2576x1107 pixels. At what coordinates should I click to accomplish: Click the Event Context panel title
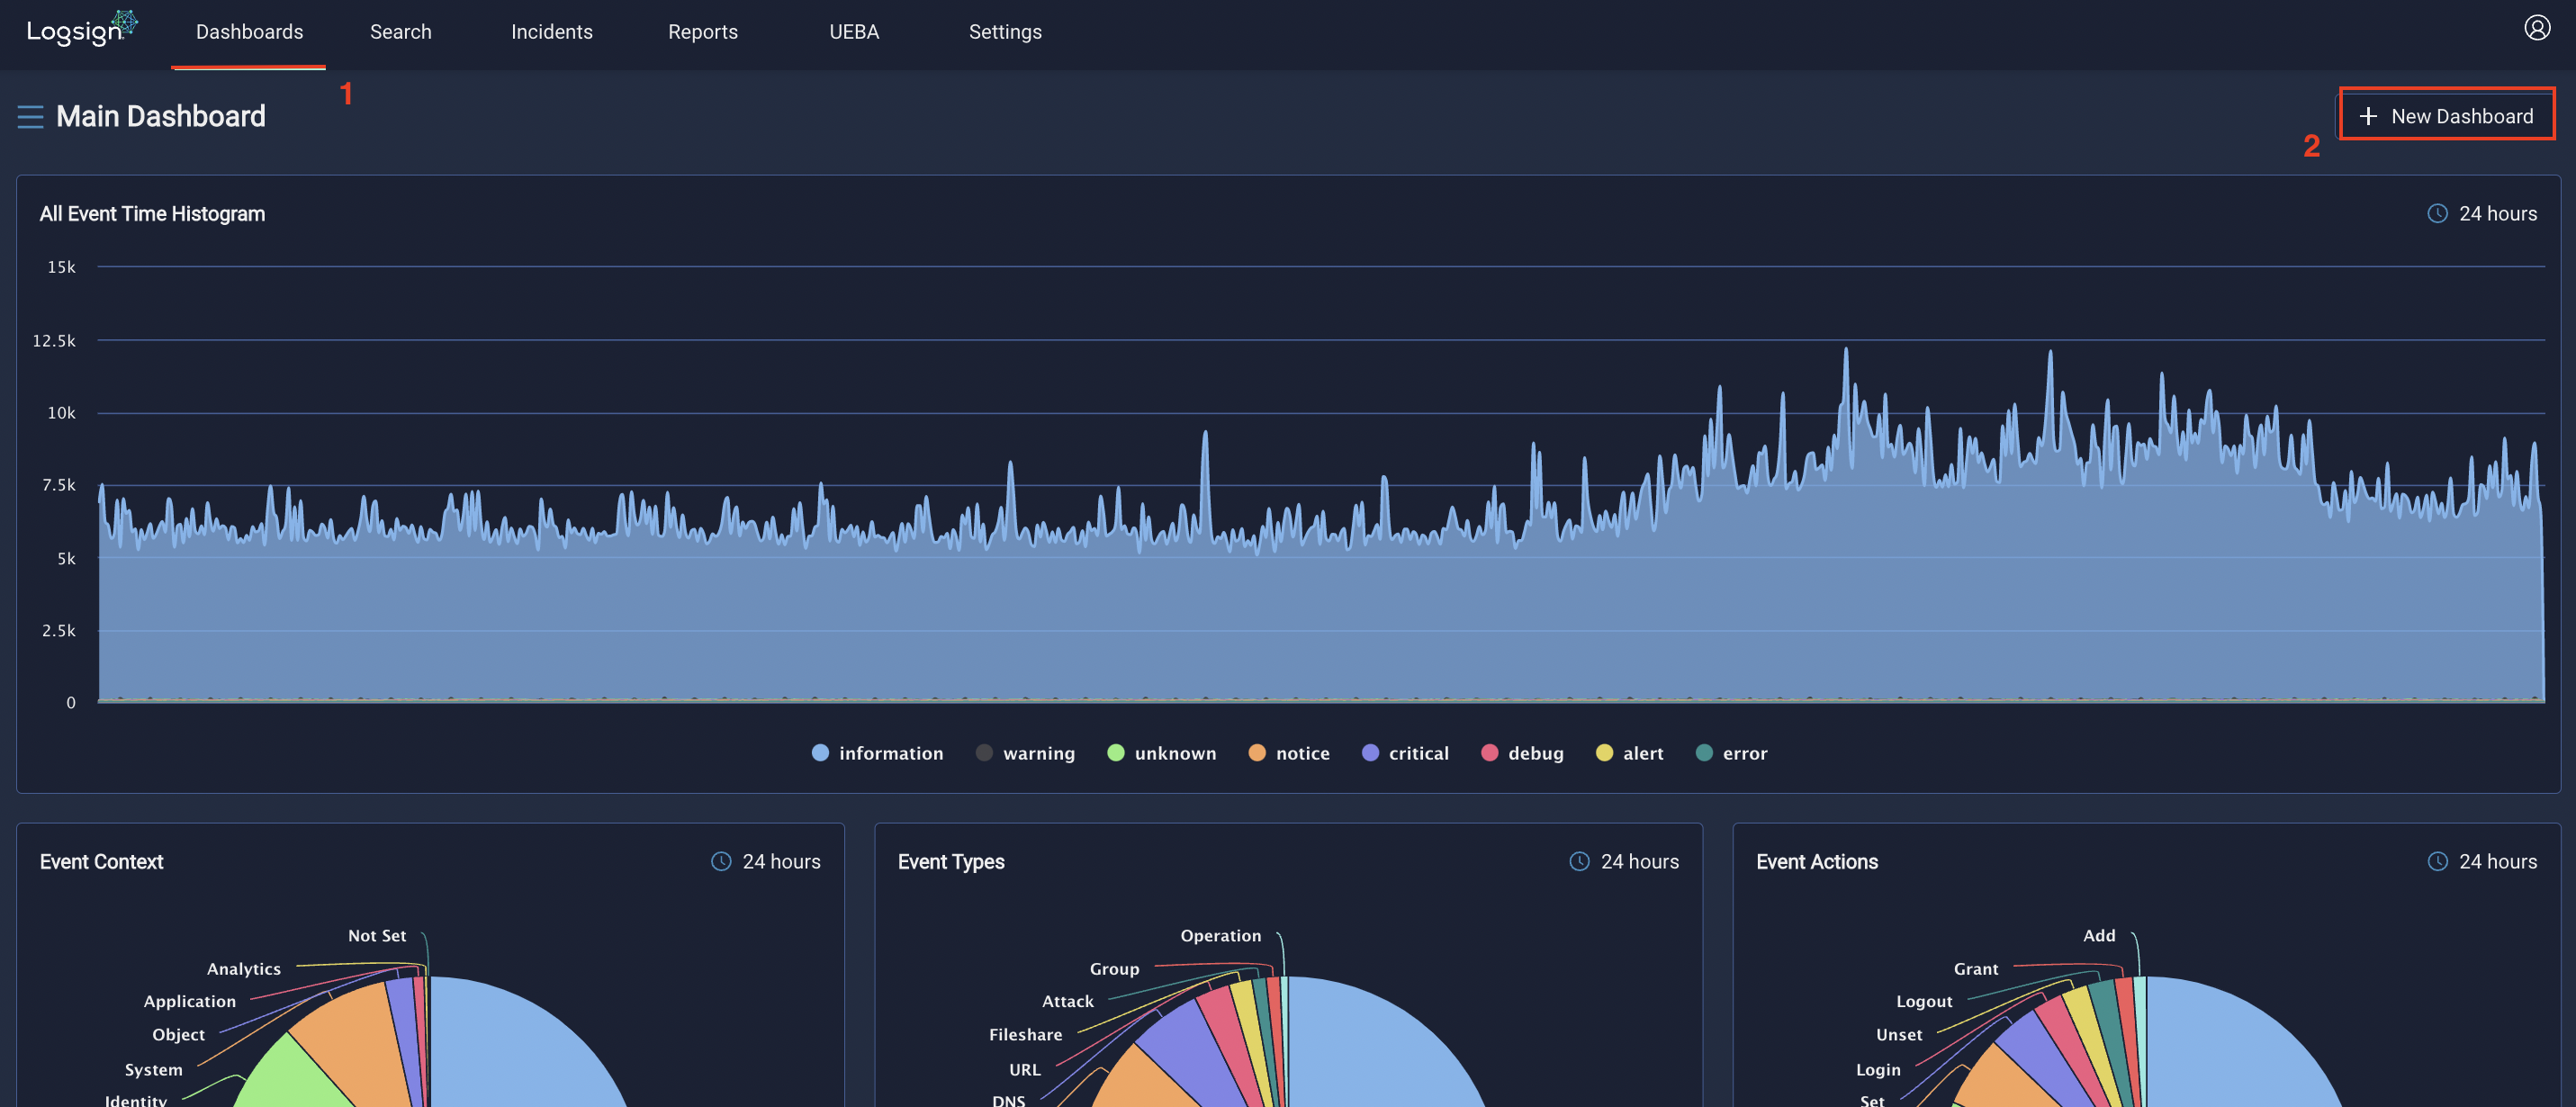coord(101,862)
